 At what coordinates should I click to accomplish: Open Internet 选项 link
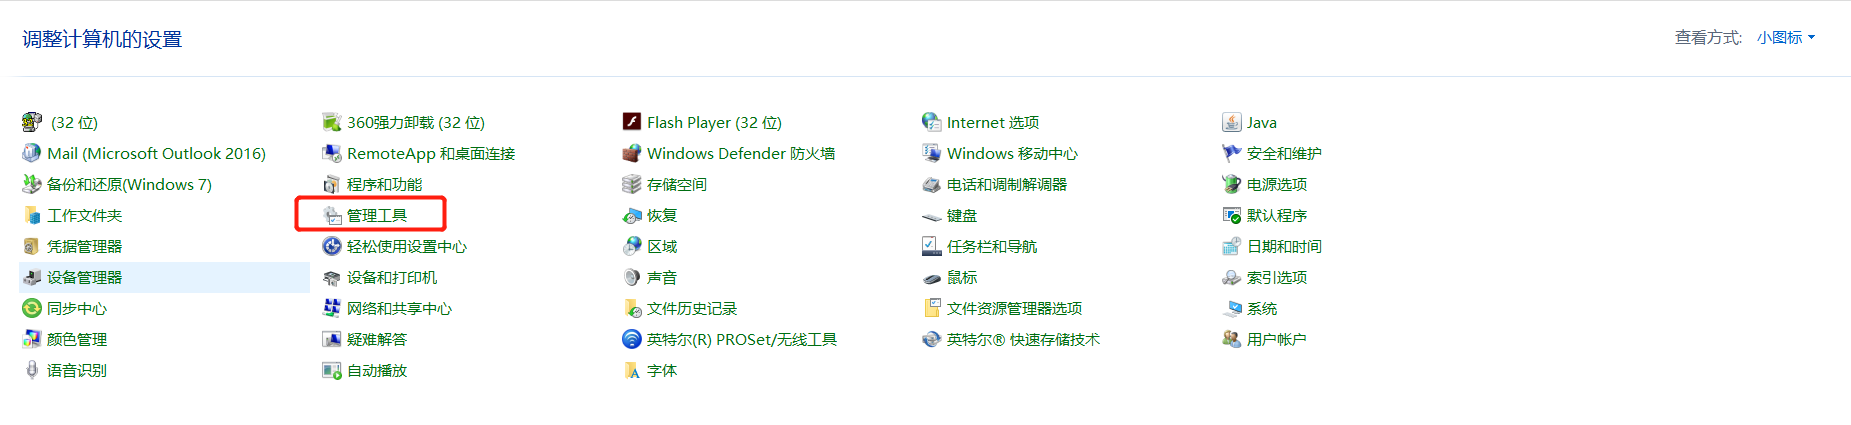coord(993,123)
